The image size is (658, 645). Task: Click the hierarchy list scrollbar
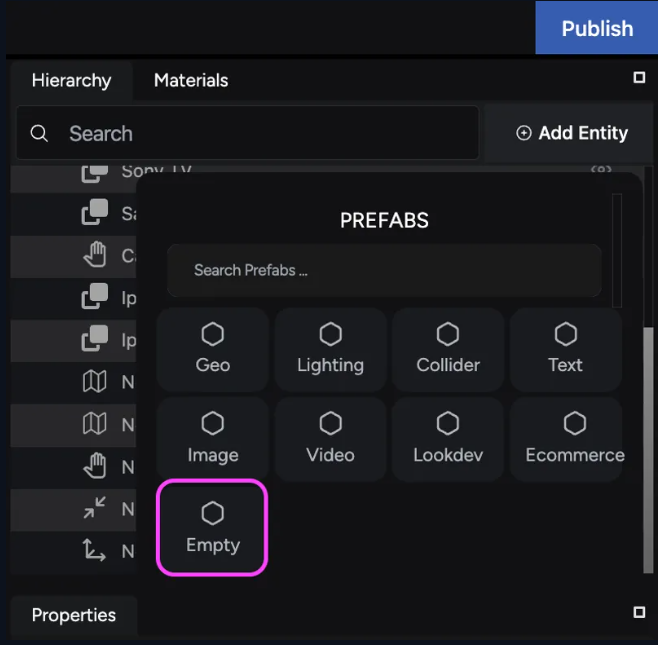pyautogui.click(x=648, y=449)
